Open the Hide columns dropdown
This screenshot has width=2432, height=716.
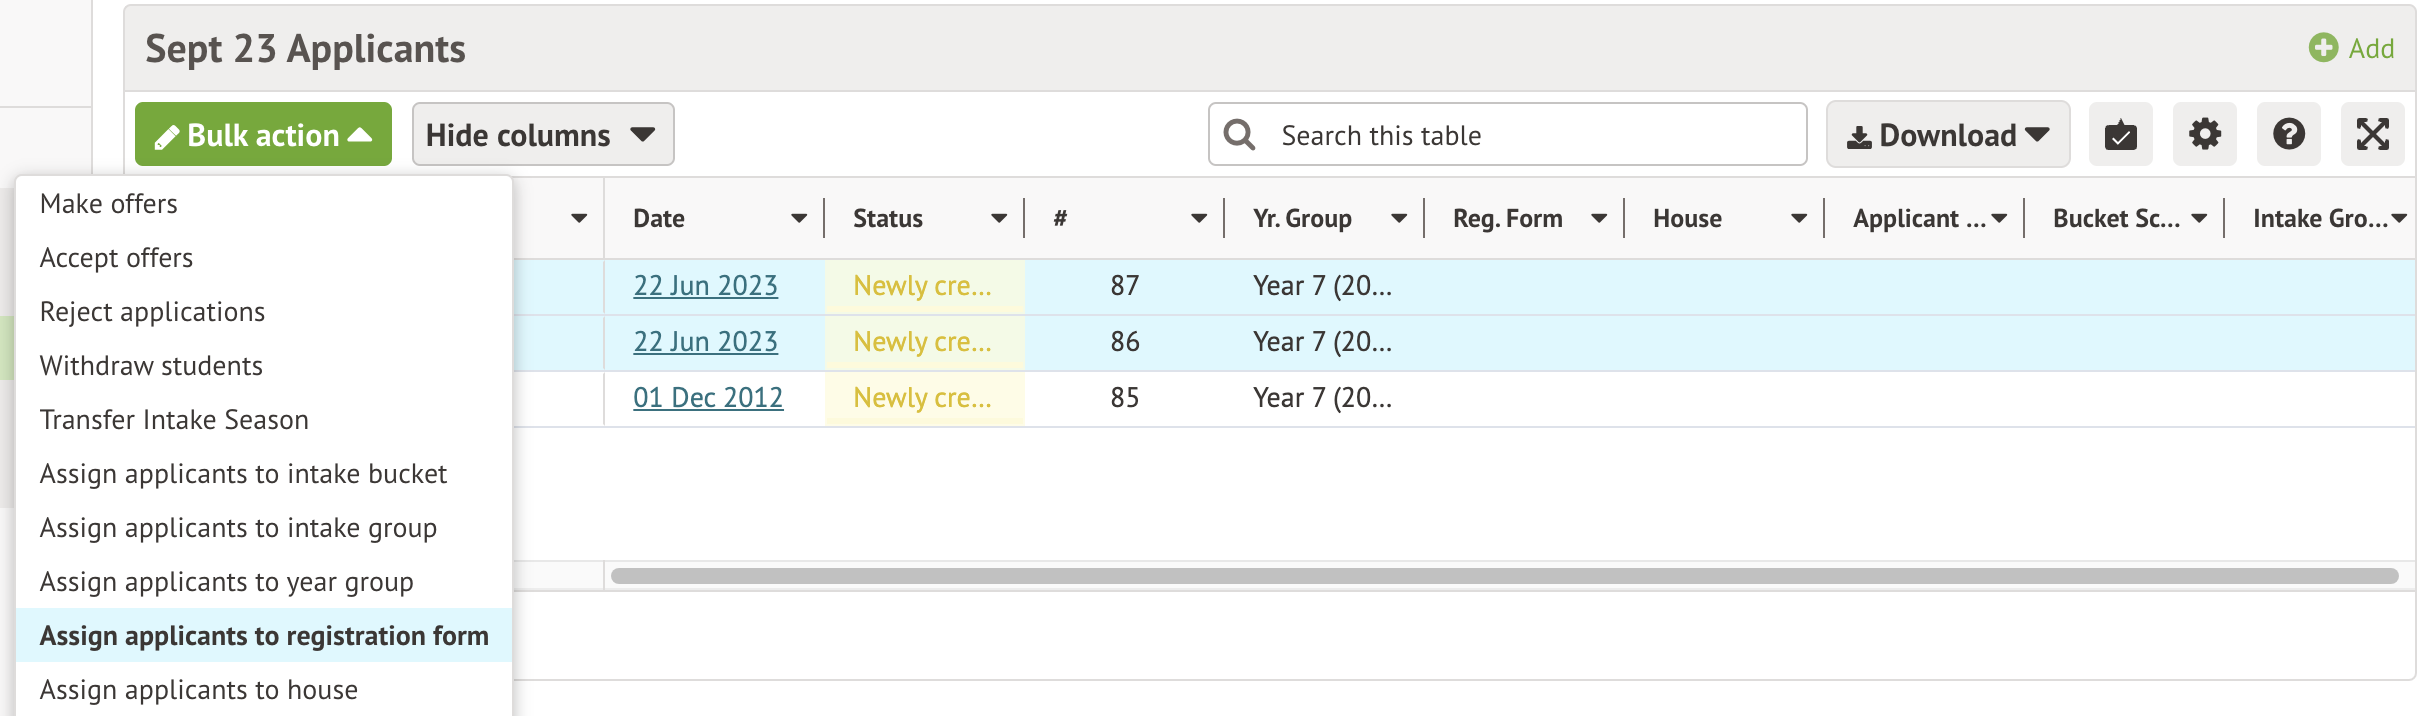pos(542,135)
